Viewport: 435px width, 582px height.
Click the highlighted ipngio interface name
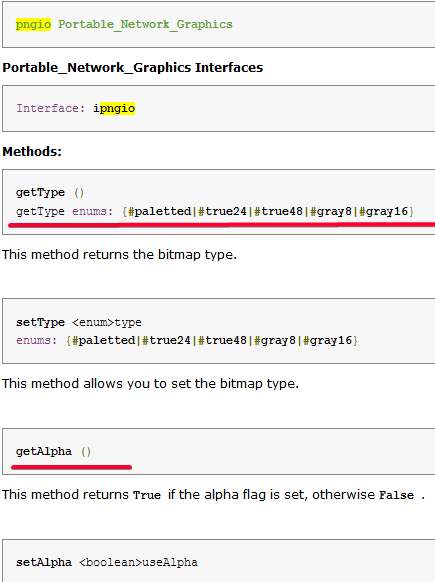coord(114,108)
